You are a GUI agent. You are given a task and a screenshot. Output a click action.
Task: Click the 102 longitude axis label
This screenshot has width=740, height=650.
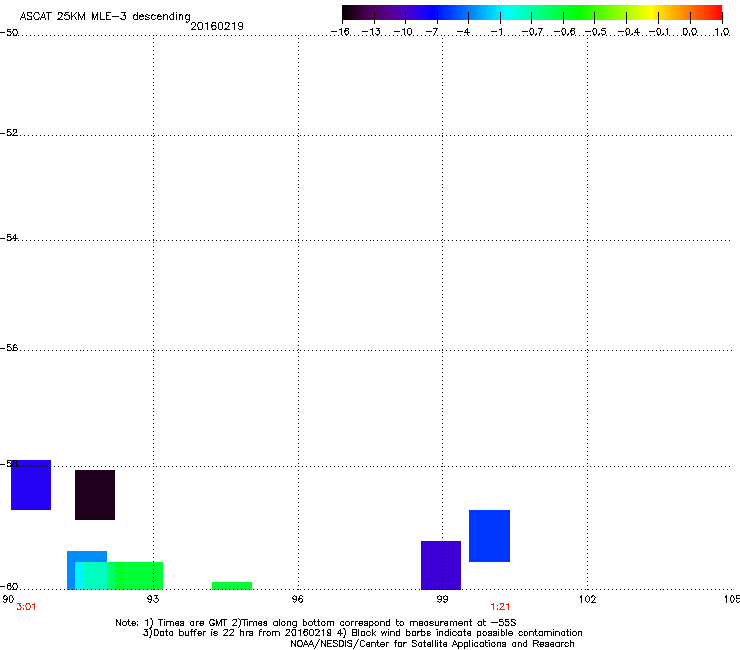pyautogui.click(x=587, y=599)
